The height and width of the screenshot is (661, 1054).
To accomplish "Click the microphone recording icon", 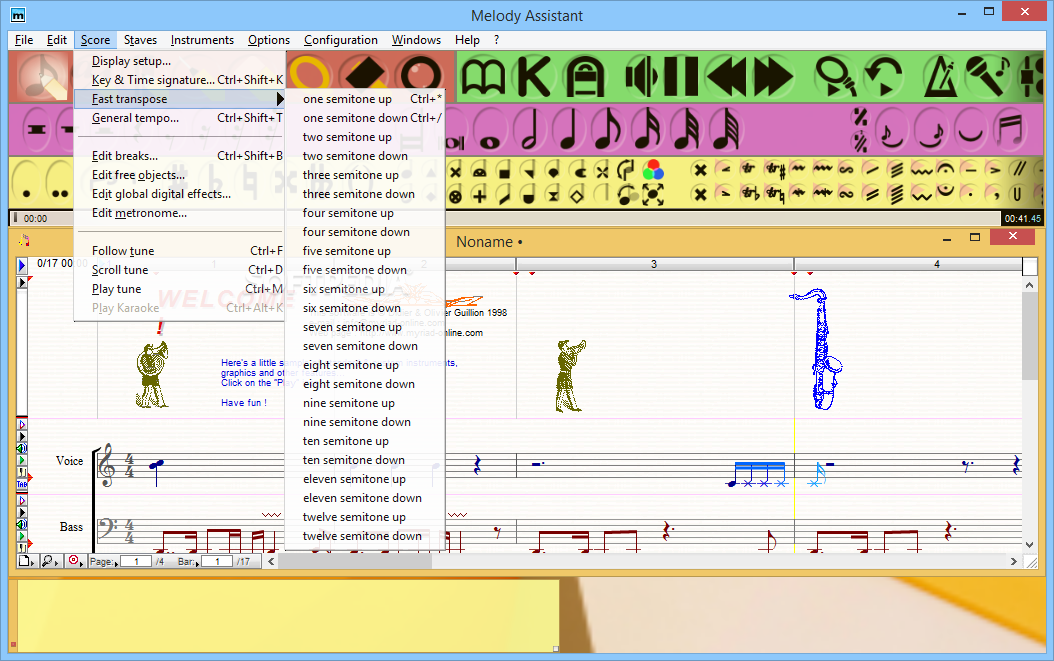I will [988, 75].
